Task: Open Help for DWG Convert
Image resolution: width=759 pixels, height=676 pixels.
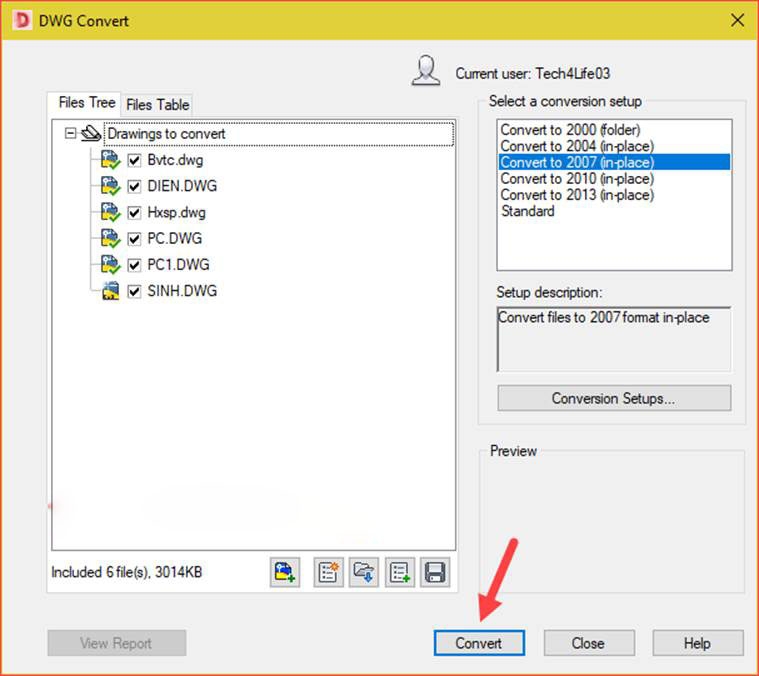Action: [698, 643]
